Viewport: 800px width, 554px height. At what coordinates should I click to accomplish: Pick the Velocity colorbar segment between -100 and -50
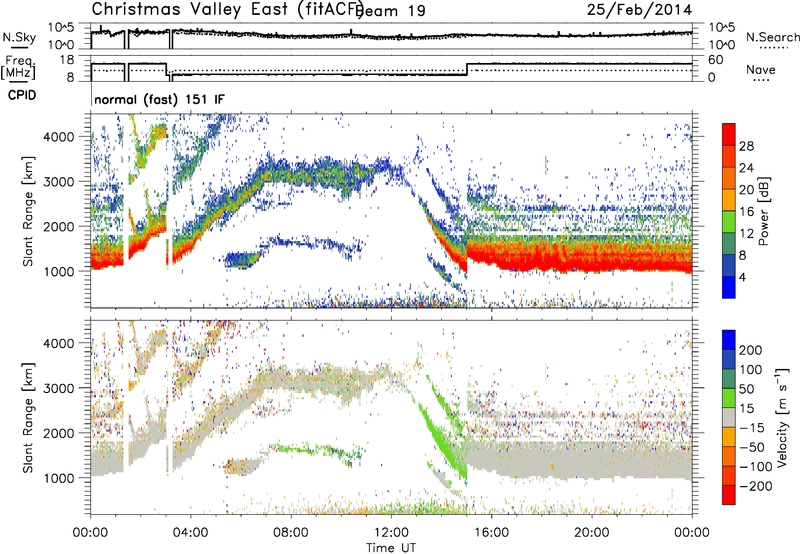[729, 456]
